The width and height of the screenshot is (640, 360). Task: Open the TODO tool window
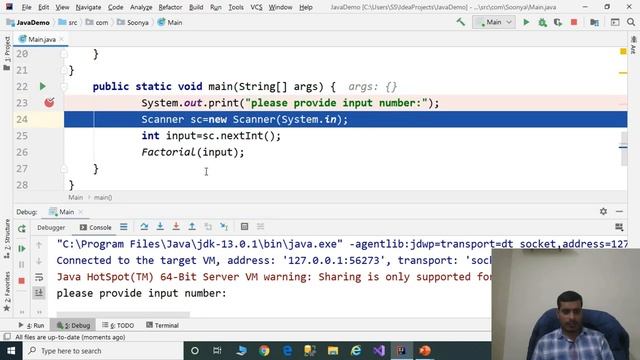[118, 325]
